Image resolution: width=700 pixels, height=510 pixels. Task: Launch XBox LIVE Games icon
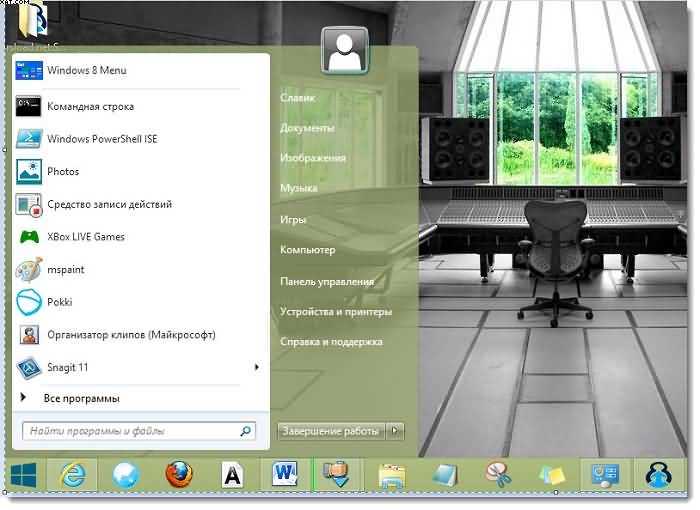point(29,237)
